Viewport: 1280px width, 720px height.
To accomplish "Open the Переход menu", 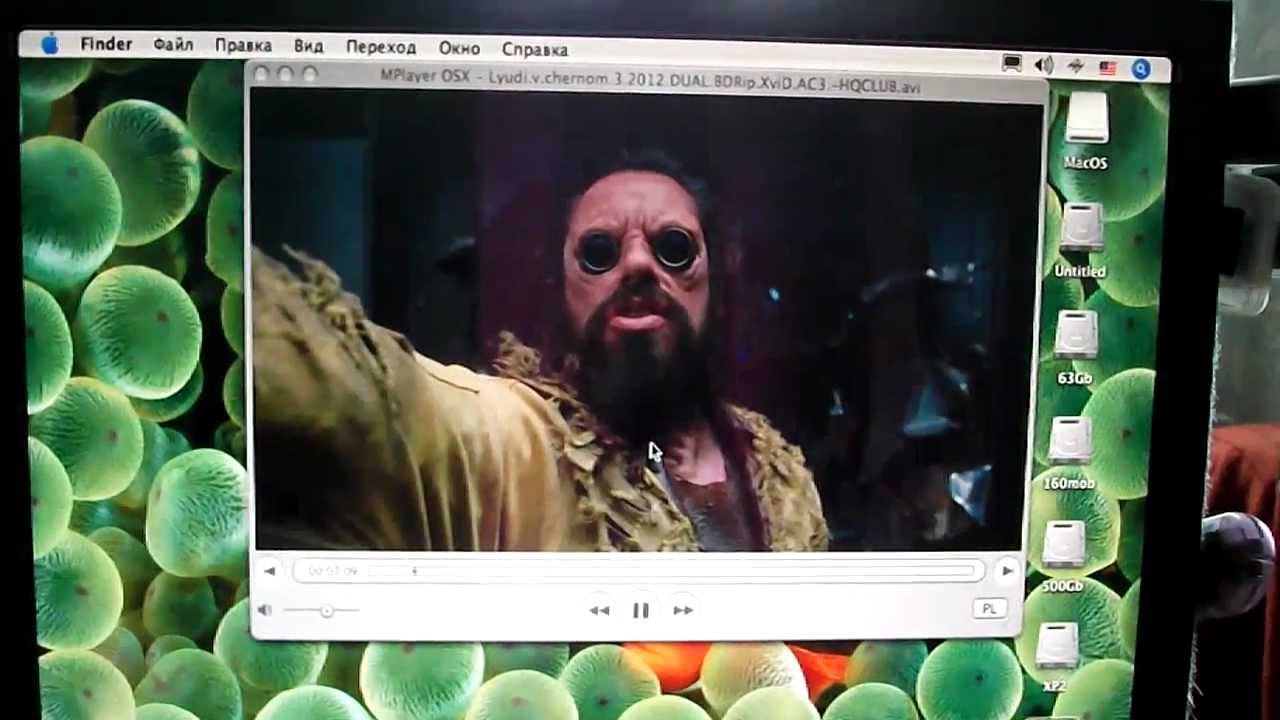I will [381, 47].
